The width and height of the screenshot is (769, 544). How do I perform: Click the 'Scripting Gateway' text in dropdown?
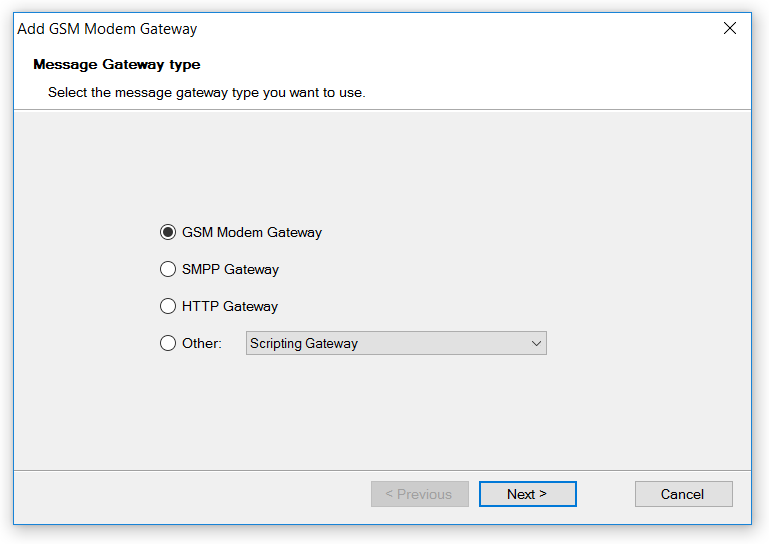coord(304,343)
